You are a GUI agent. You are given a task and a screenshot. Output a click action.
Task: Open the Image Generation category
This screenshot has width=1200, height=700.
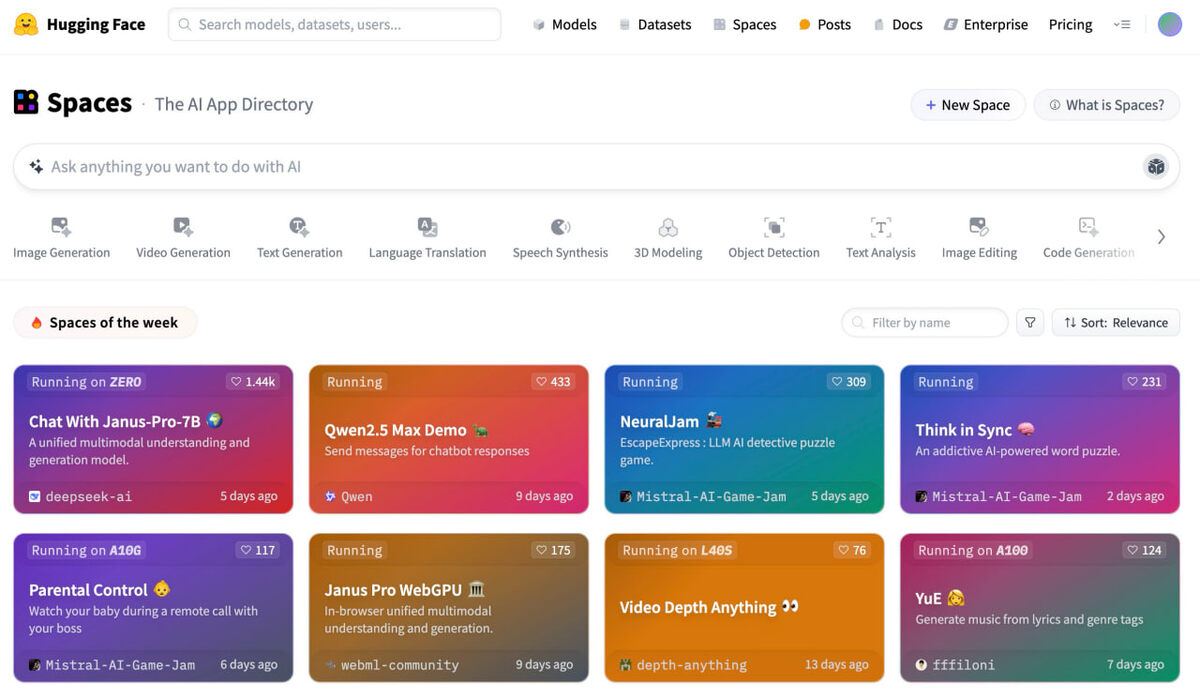[61, 239]
